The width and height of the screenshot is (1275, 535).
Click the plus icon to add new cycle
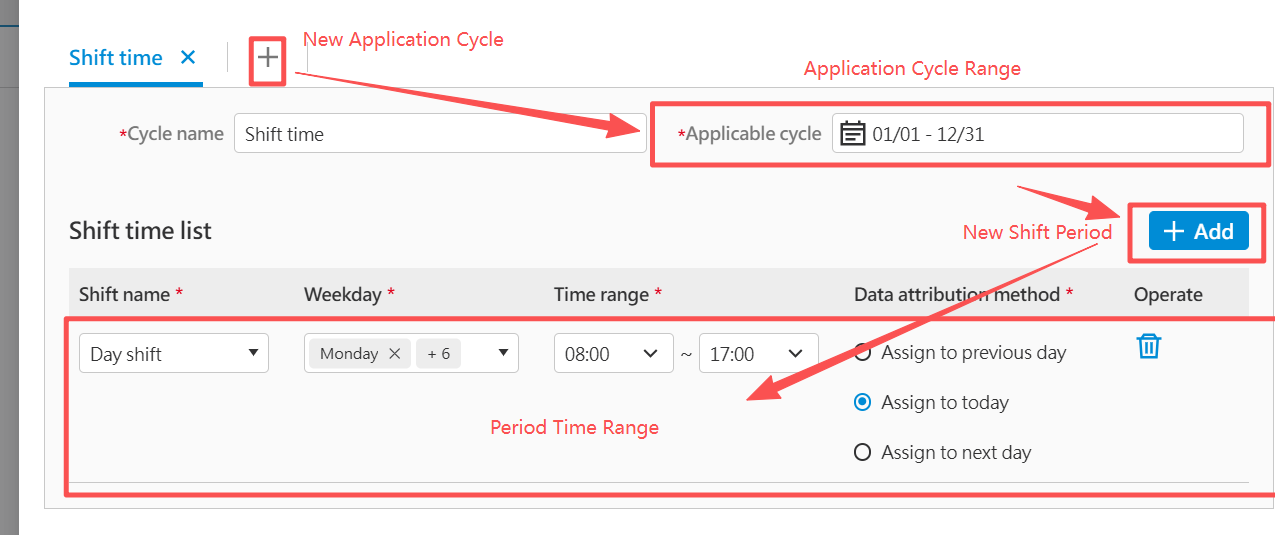click(x=267, y=58)
